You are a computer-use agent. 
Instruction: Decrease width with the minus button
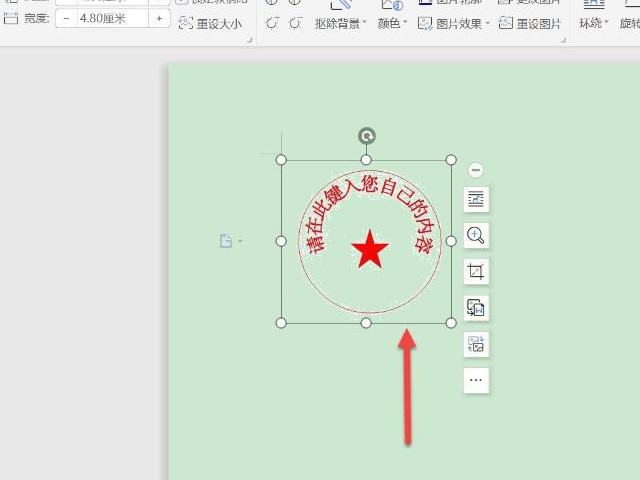pos(66,19)
